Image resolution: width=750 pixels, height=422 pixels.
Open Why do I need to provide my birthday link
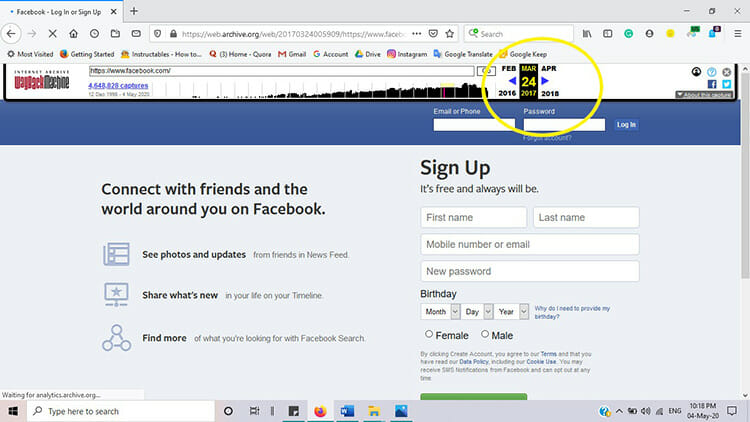click(x=572, y=312)
